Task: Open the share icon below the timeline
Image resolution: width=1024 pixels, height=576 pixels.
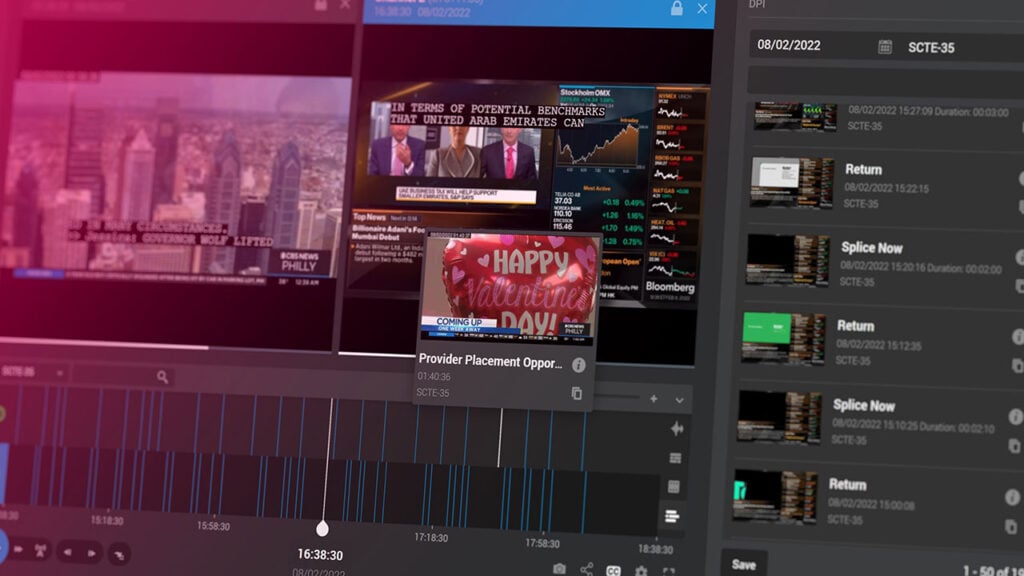Action: 586,569
